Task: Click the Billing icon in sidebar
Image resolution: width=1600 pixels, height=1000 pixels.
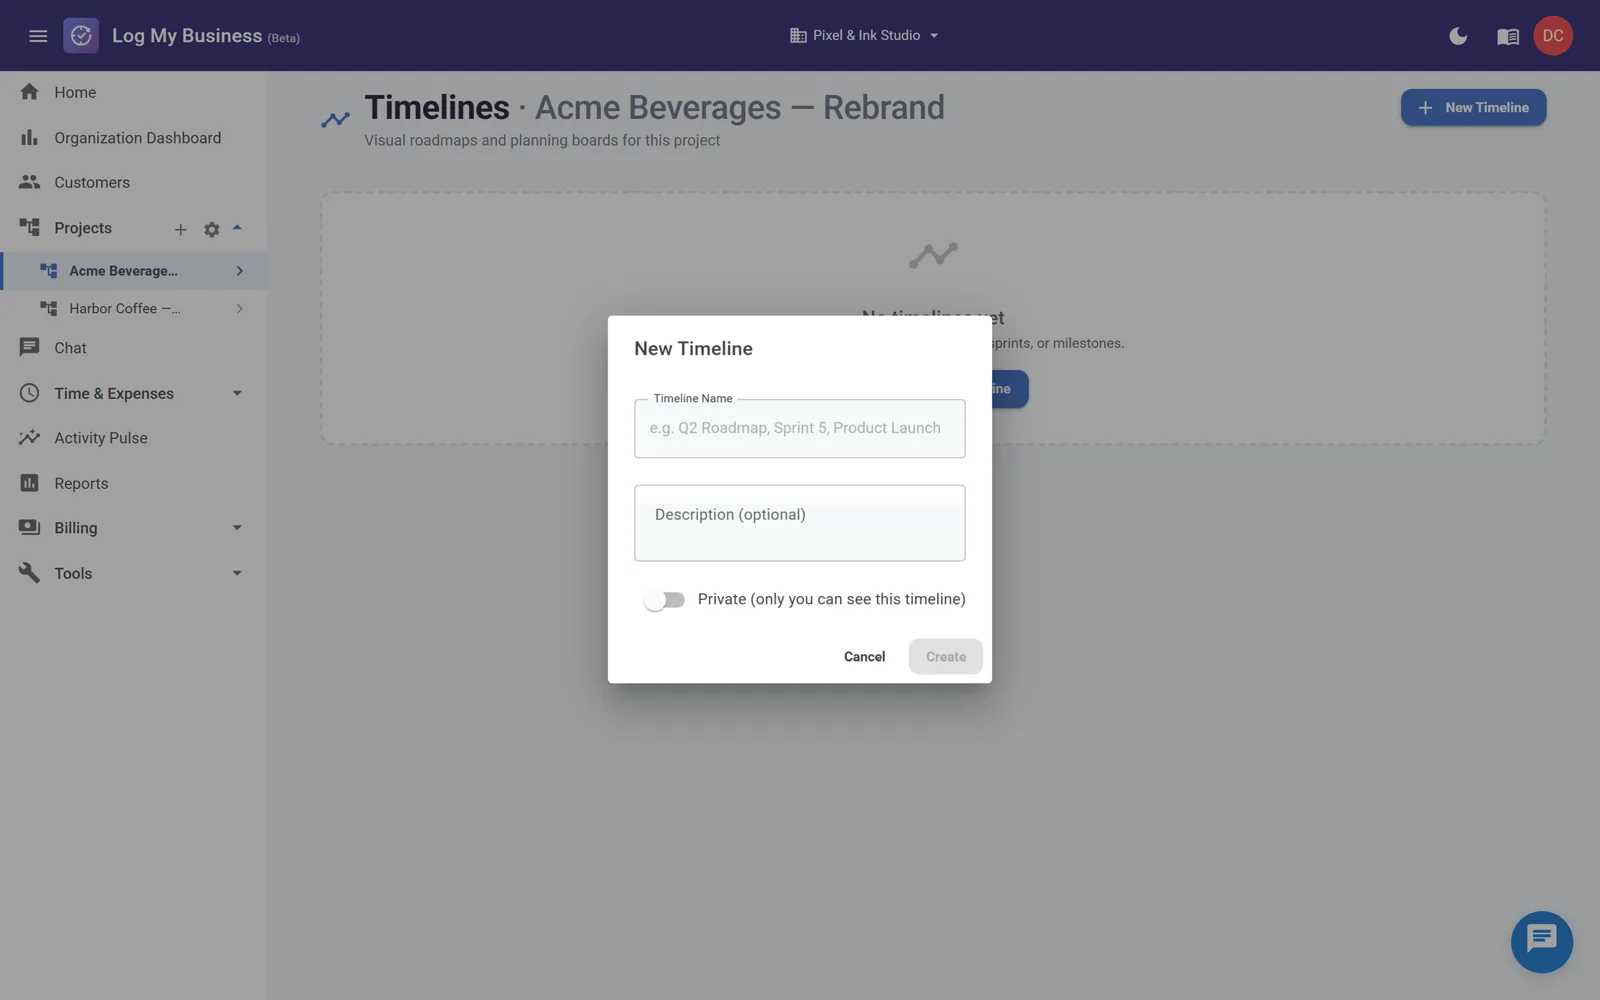Action: tap(29, 527)
